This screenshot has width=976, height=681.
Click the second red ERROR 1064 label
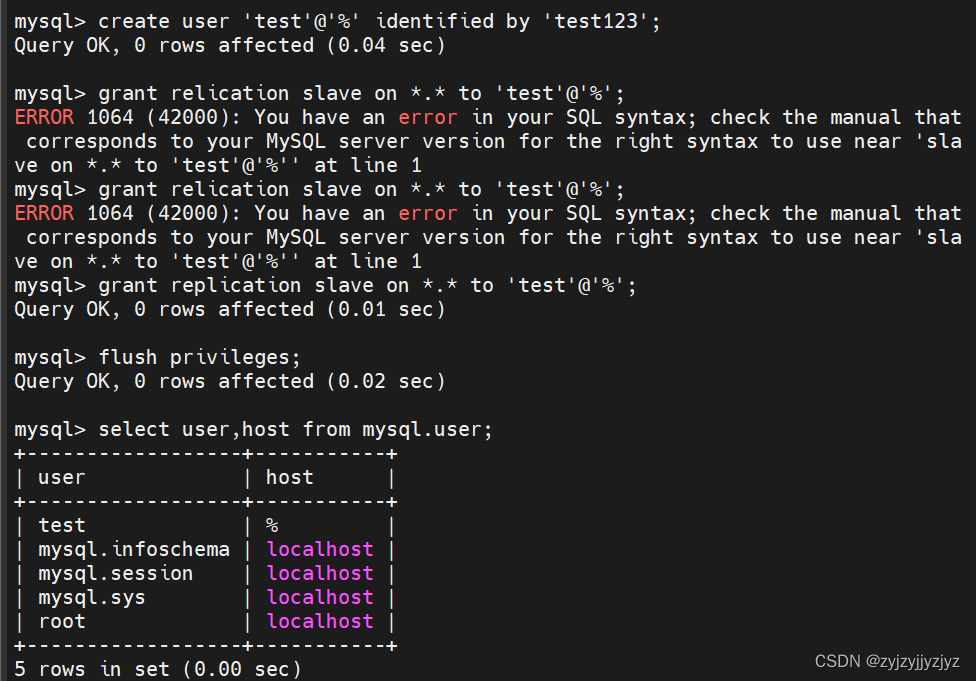click(44, 214)
